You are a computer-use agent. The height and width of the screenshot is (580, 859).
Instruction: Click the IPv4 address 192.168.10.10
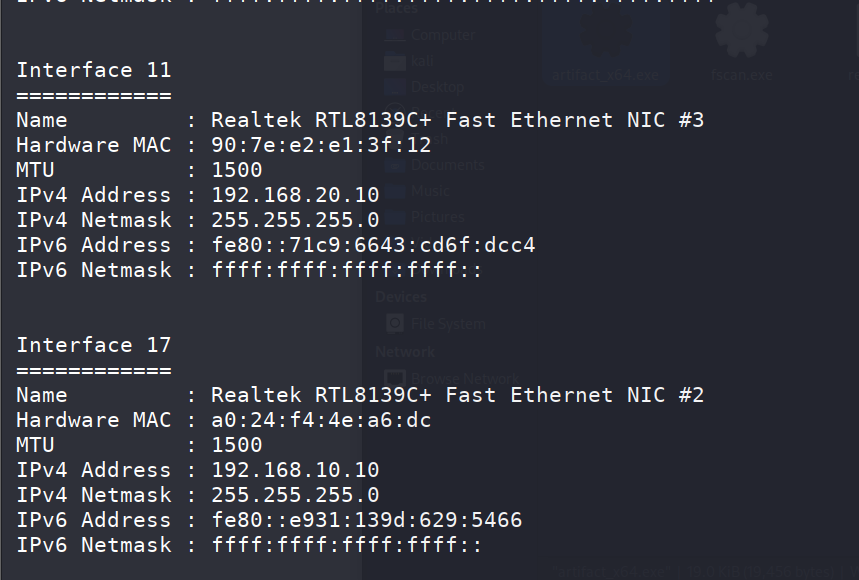point(295,470)
